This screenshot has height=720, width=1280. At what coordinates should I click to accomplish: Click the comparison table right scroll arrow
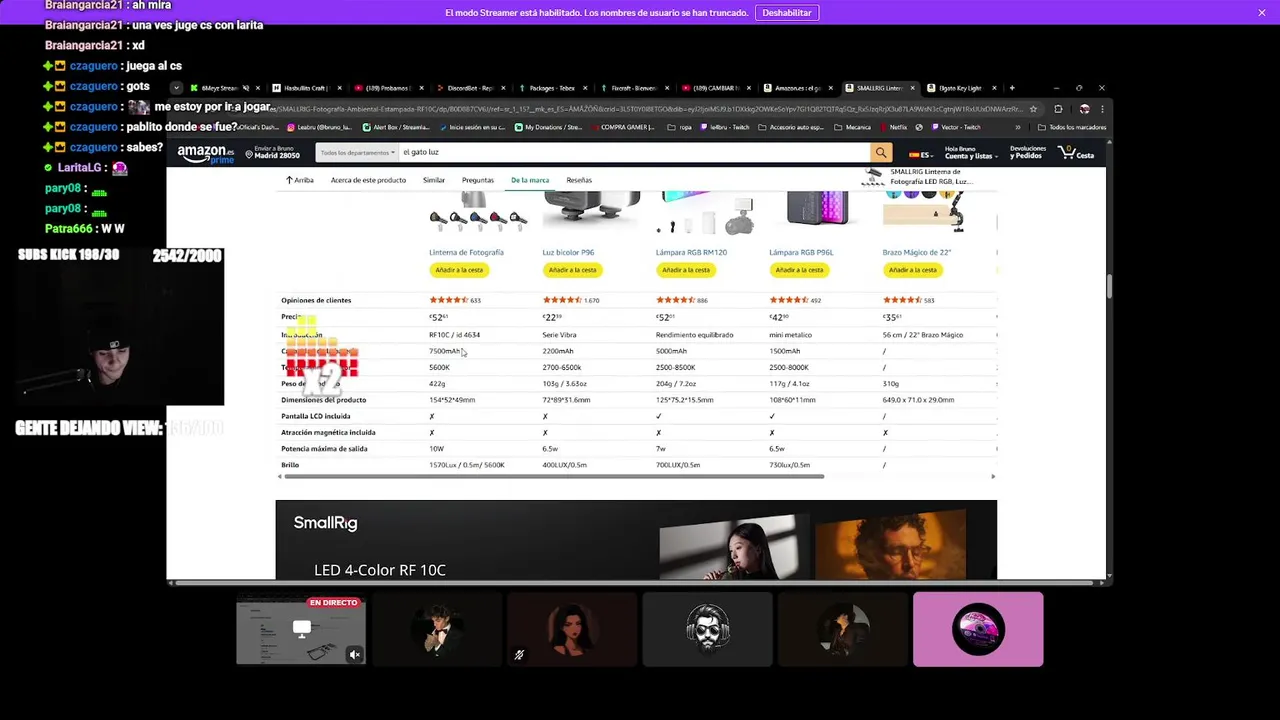tap(993, 476)
